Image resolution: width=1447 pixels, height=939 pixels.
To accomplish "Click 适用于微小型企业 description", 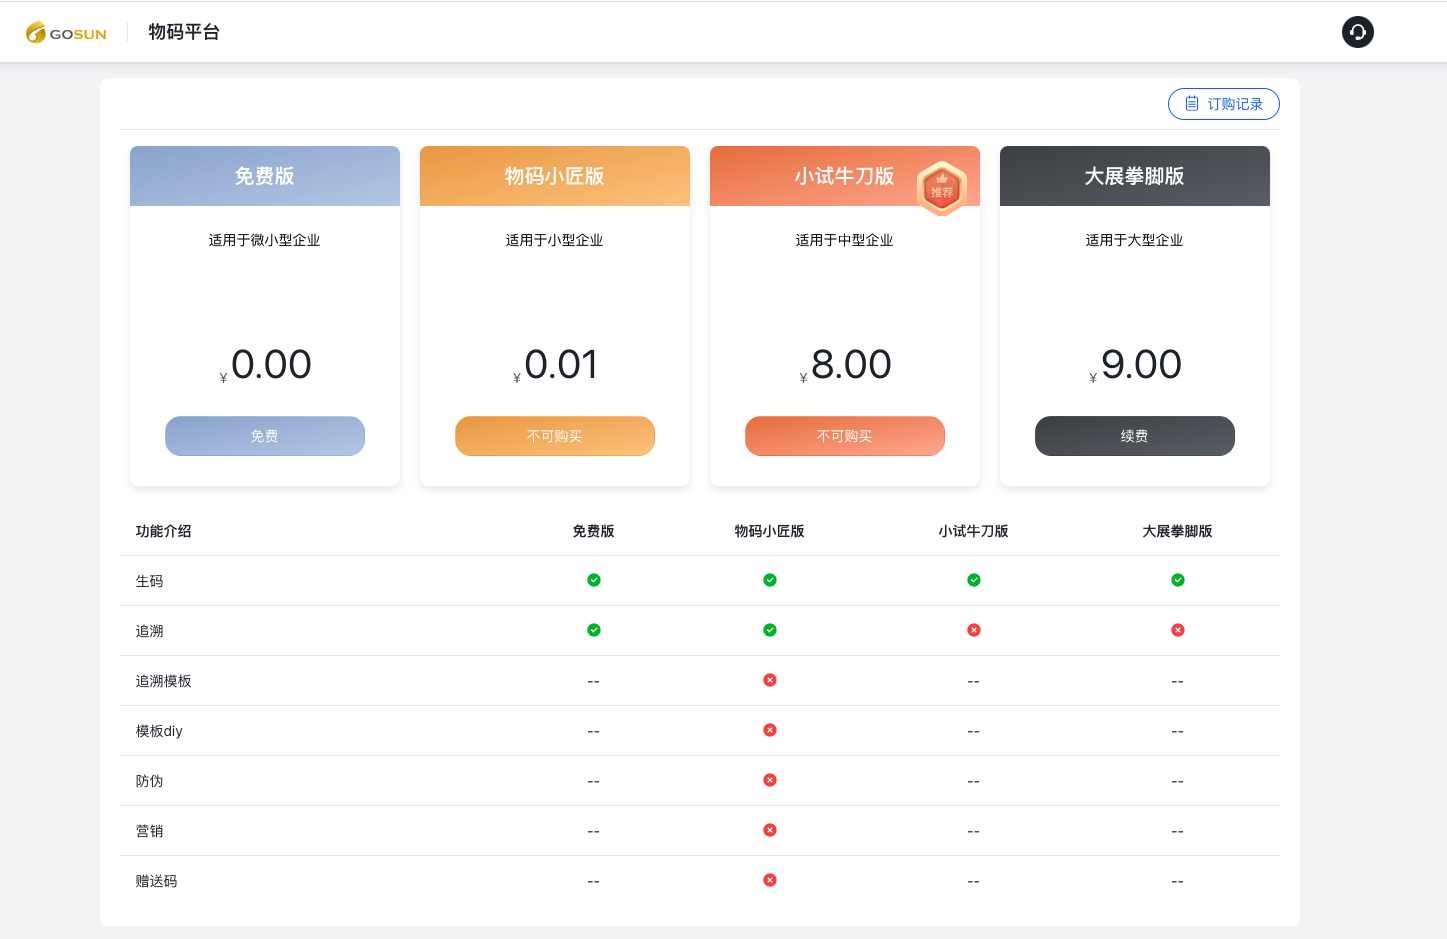I will coord(265,240).
